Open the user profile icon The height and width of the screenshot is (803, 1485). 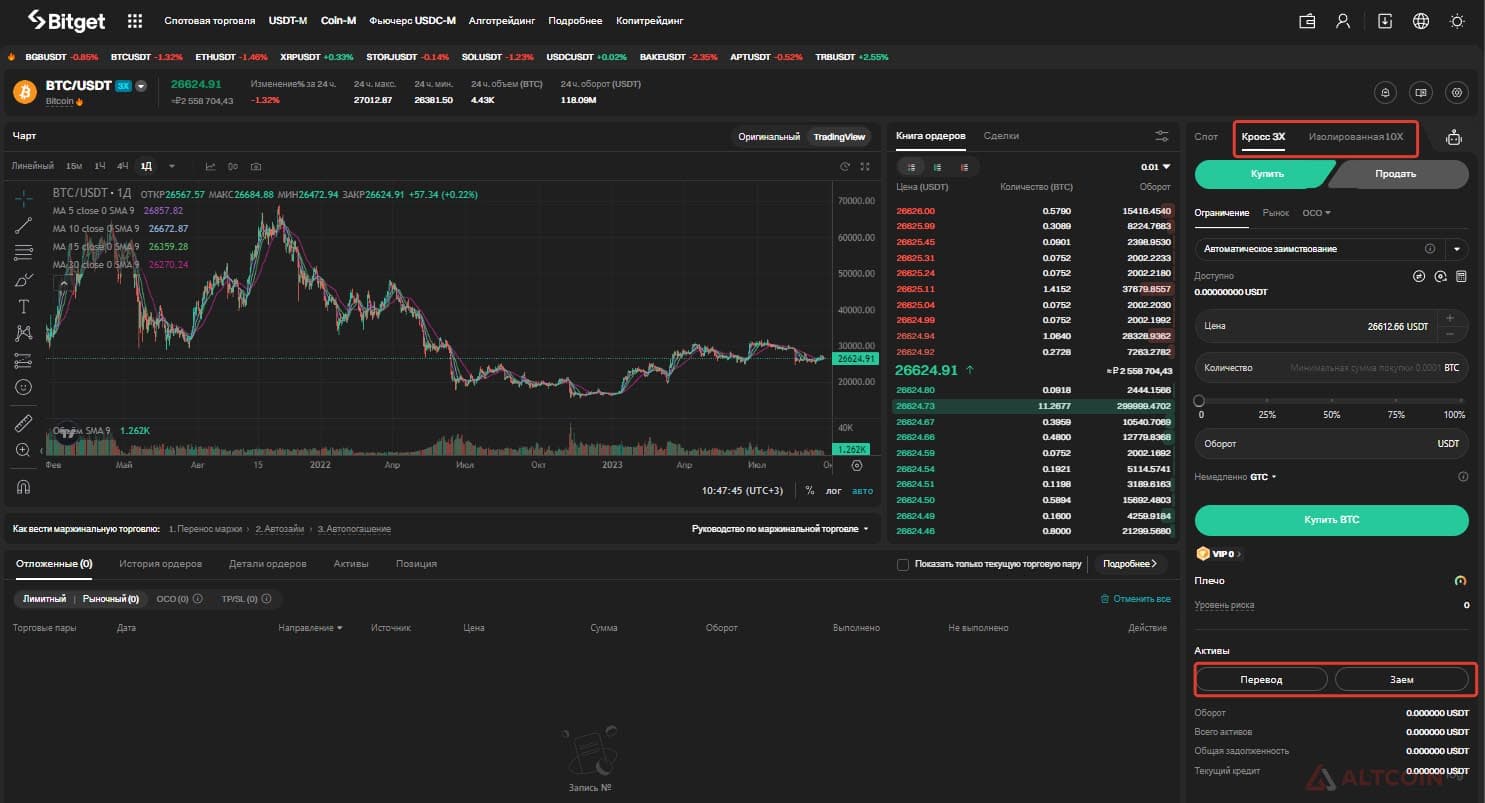pyautogui.click(x=1343, y=20)
